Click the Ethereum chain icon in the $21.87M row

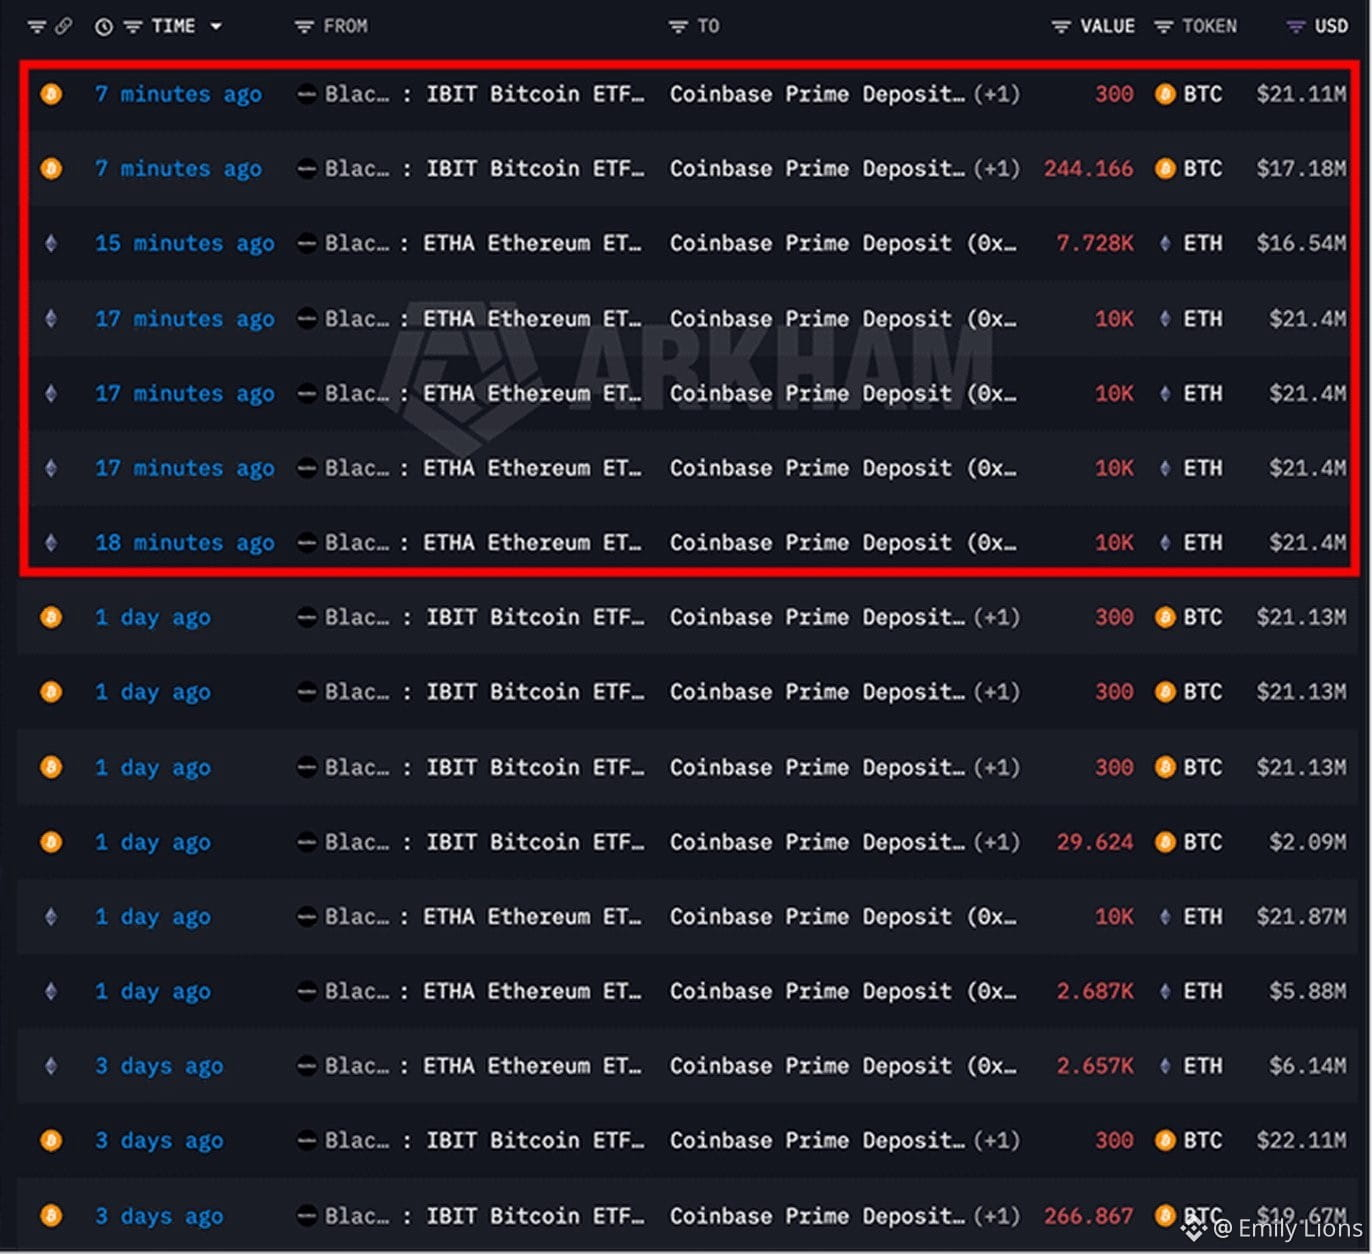tap(51, 916)
